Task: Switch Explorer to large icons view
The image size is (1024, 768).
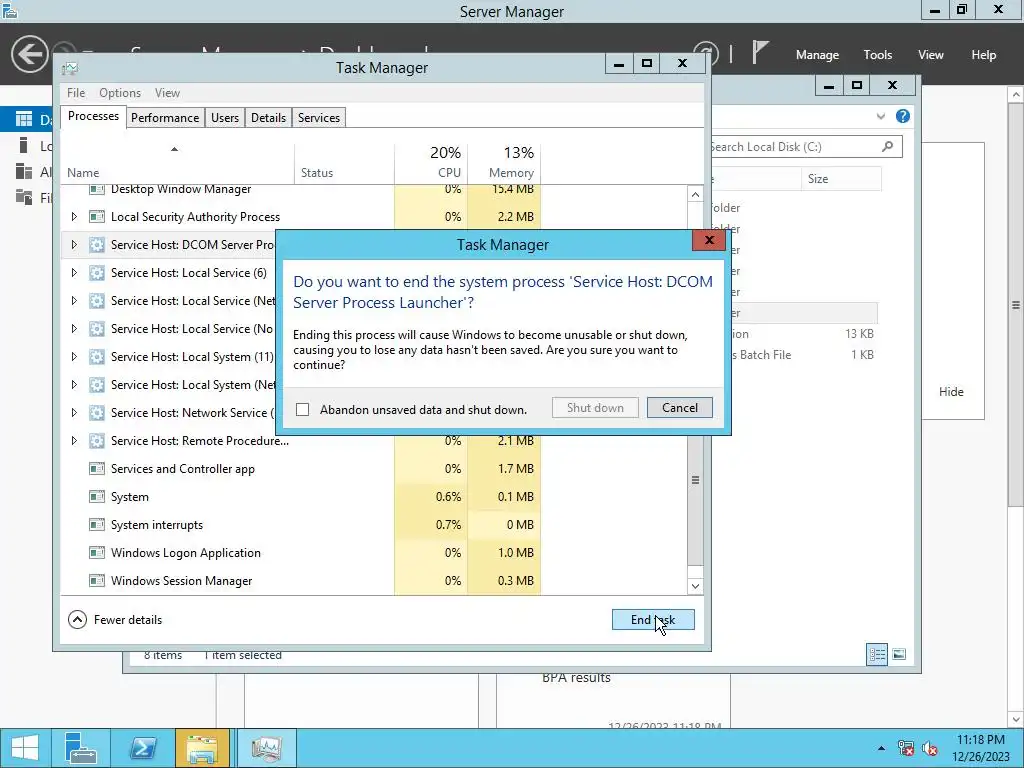Action: (899, 654)
